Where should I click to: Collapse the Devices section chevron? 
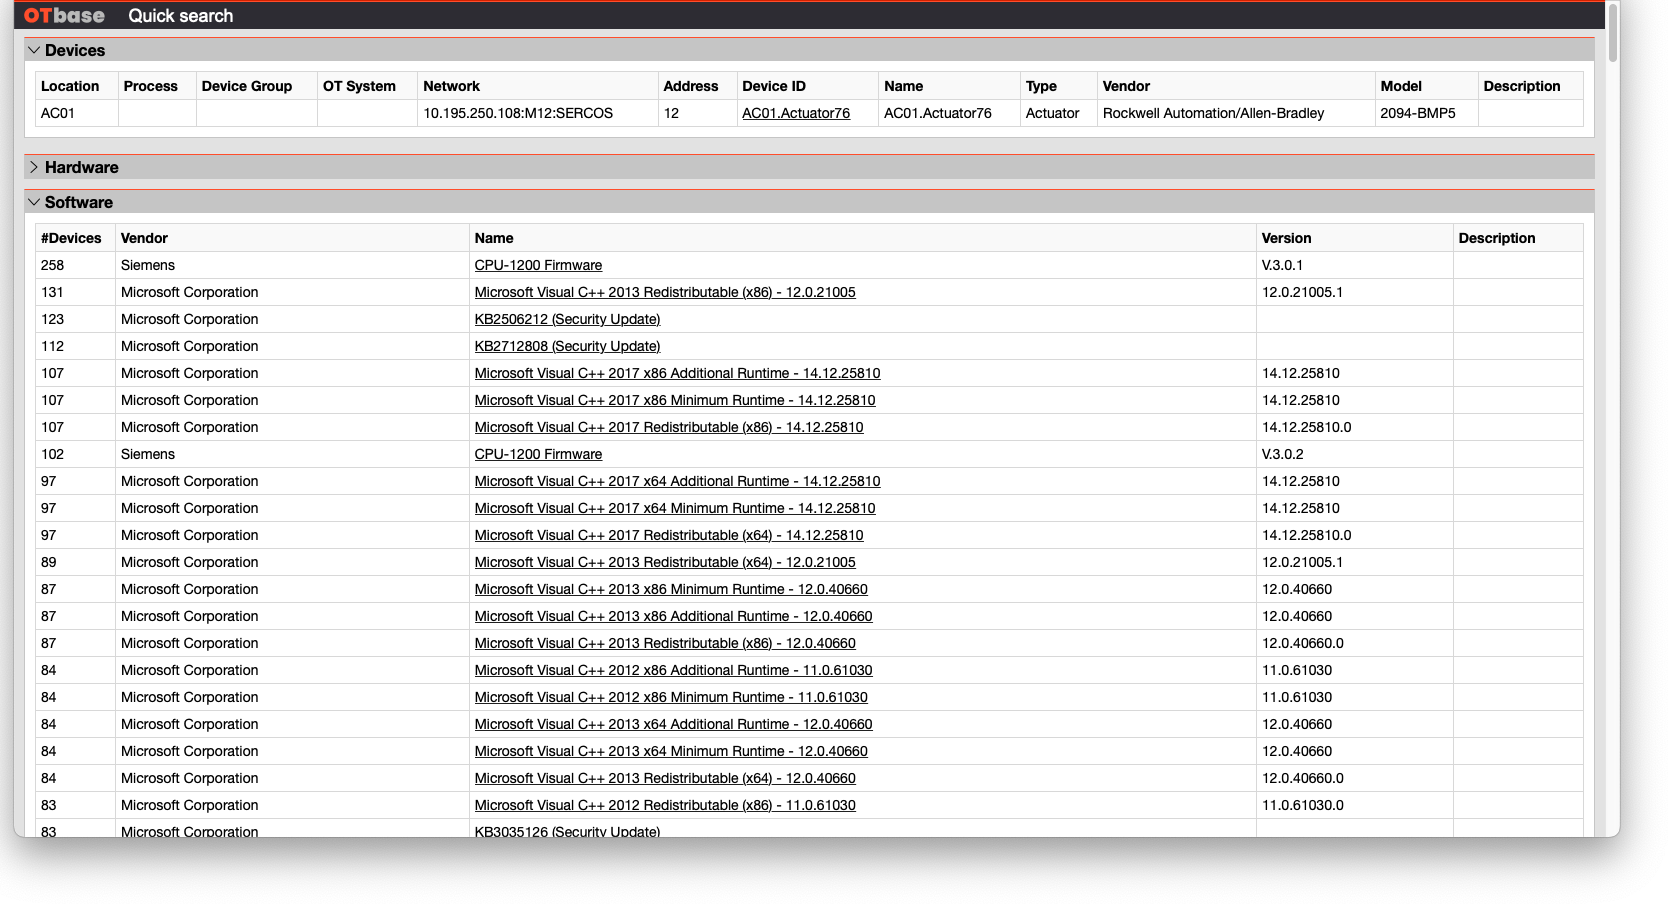click(34, 50)
